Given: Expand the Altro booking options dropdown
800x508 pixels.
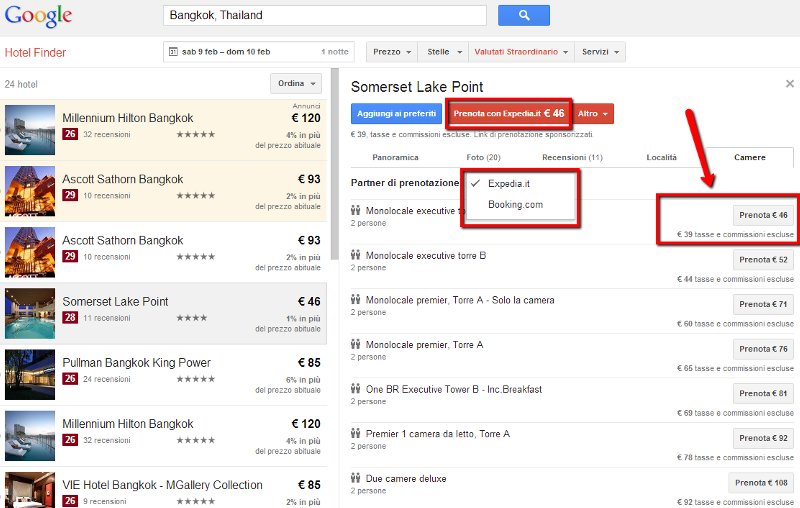Looking at the screenshot, I should (593, 113).
